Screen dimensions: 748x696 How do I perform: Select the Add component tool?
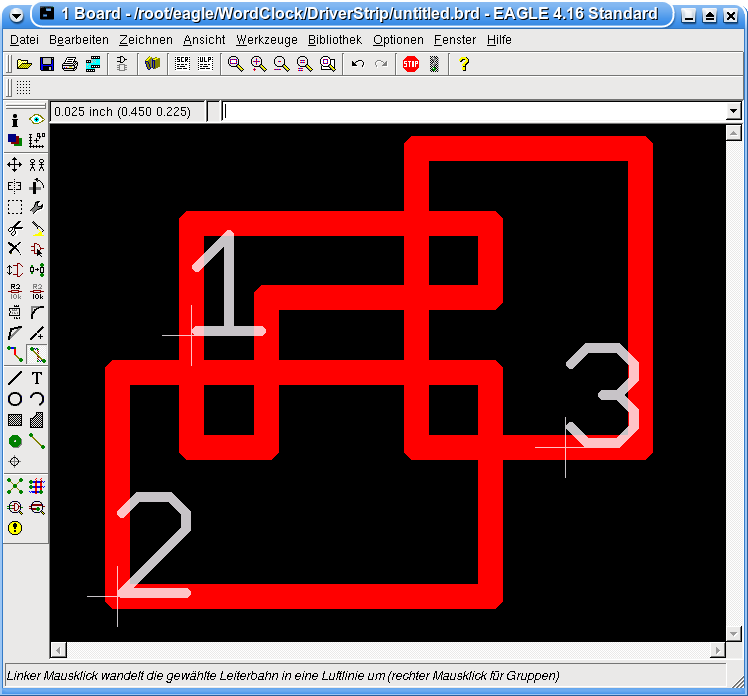(x=37, y=249)
